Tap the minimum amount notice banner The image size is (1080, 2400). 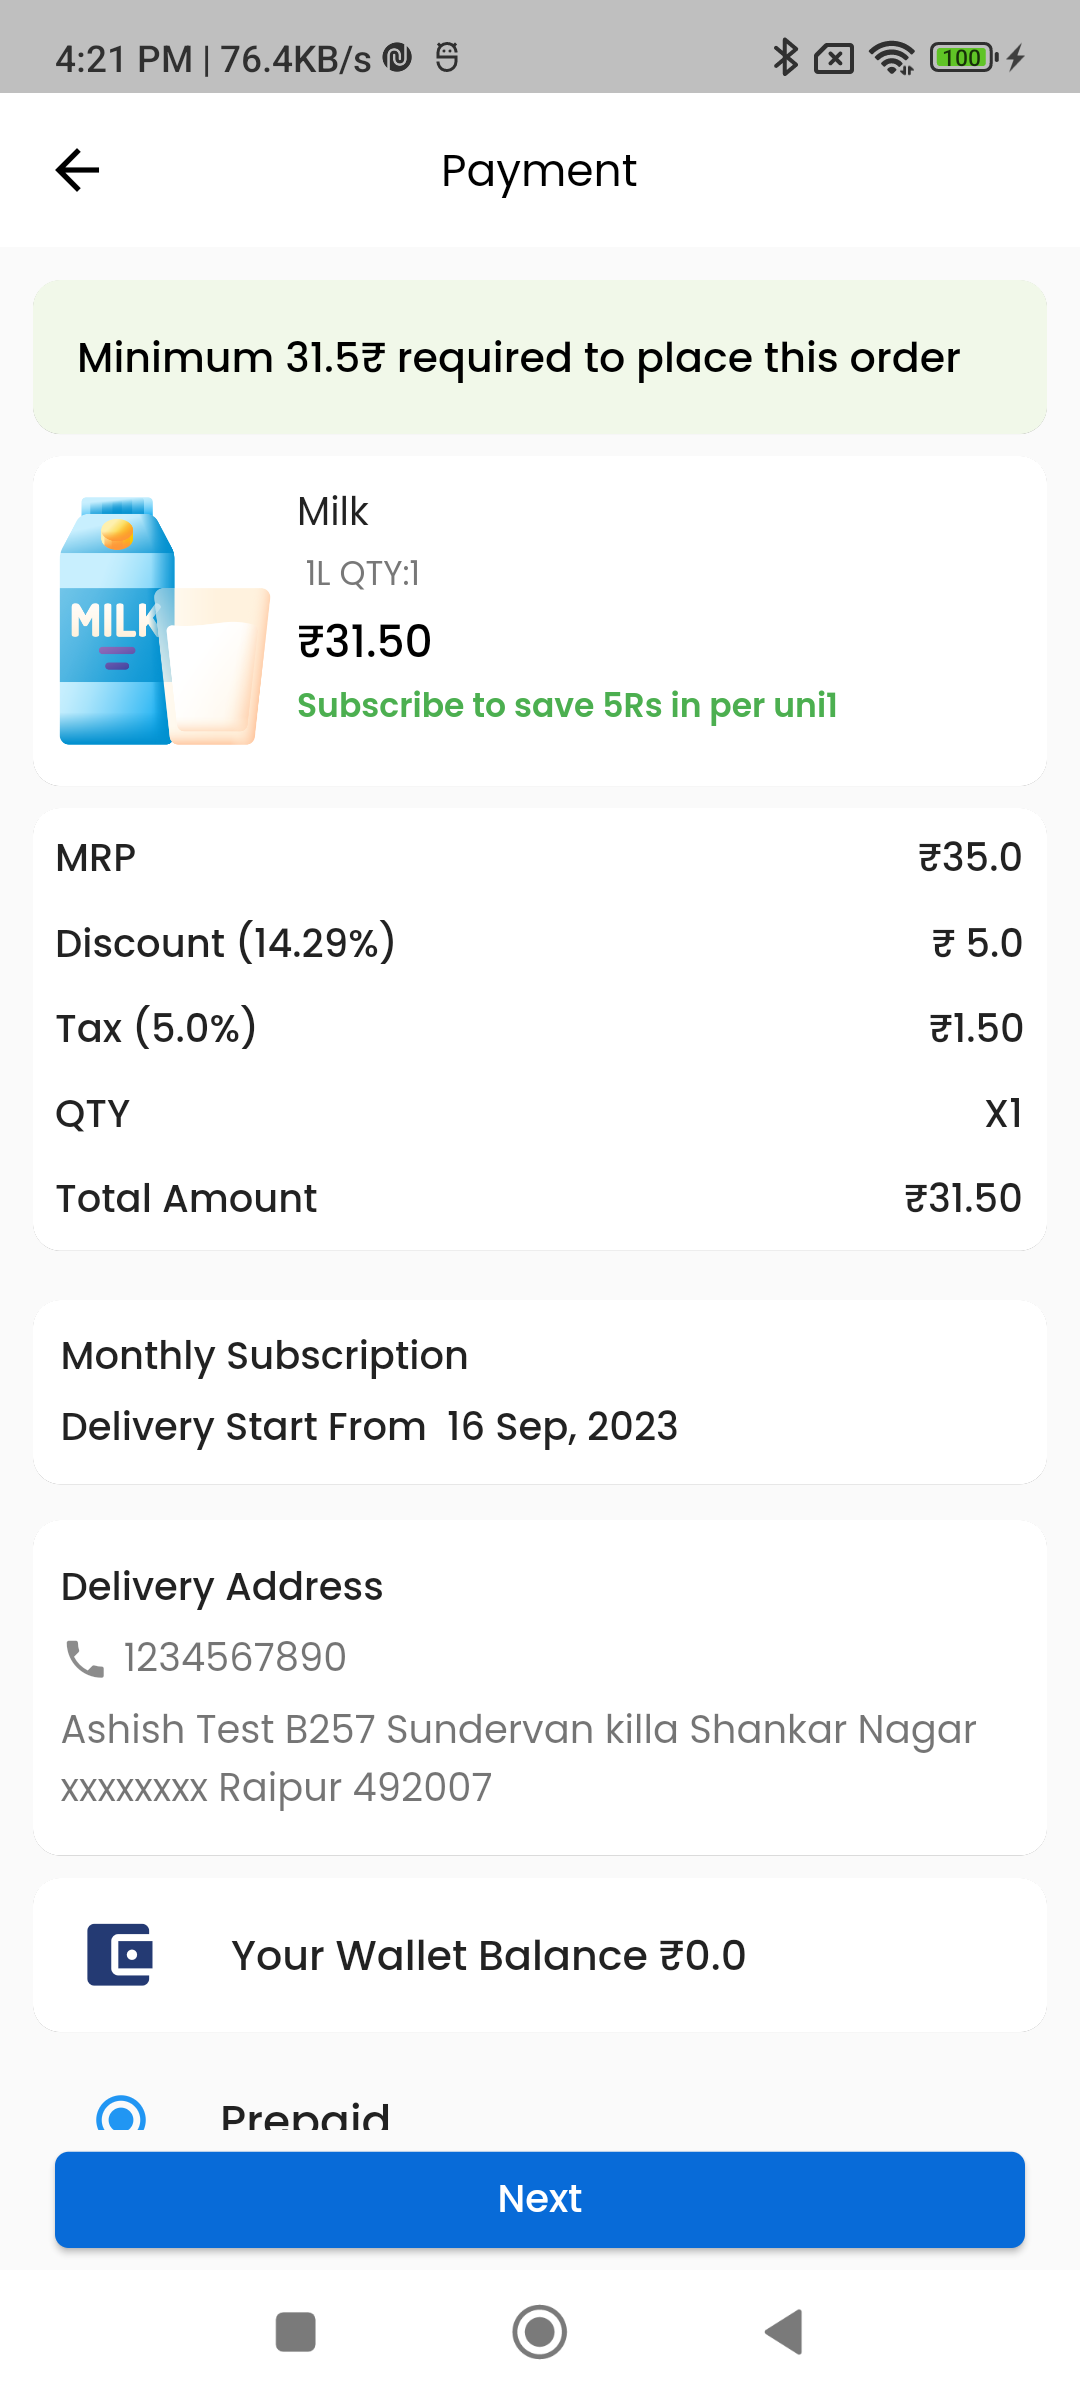tap(540, 357)
